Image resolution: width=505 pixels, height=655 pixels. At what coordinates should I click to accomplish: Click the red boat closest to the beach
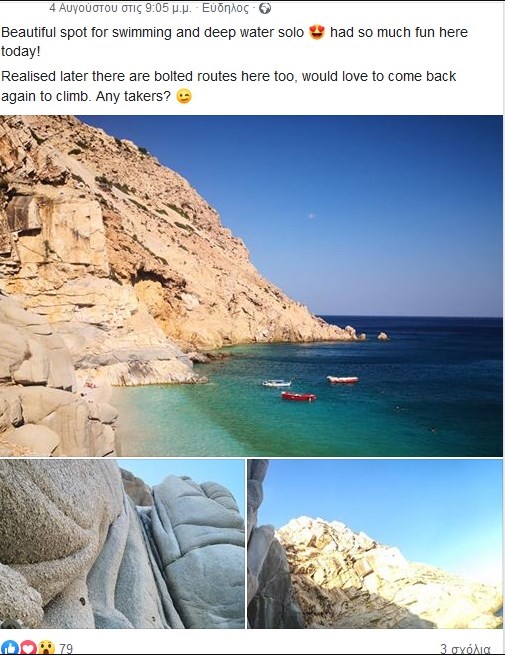pyautogui.click(x=299, y=396)
